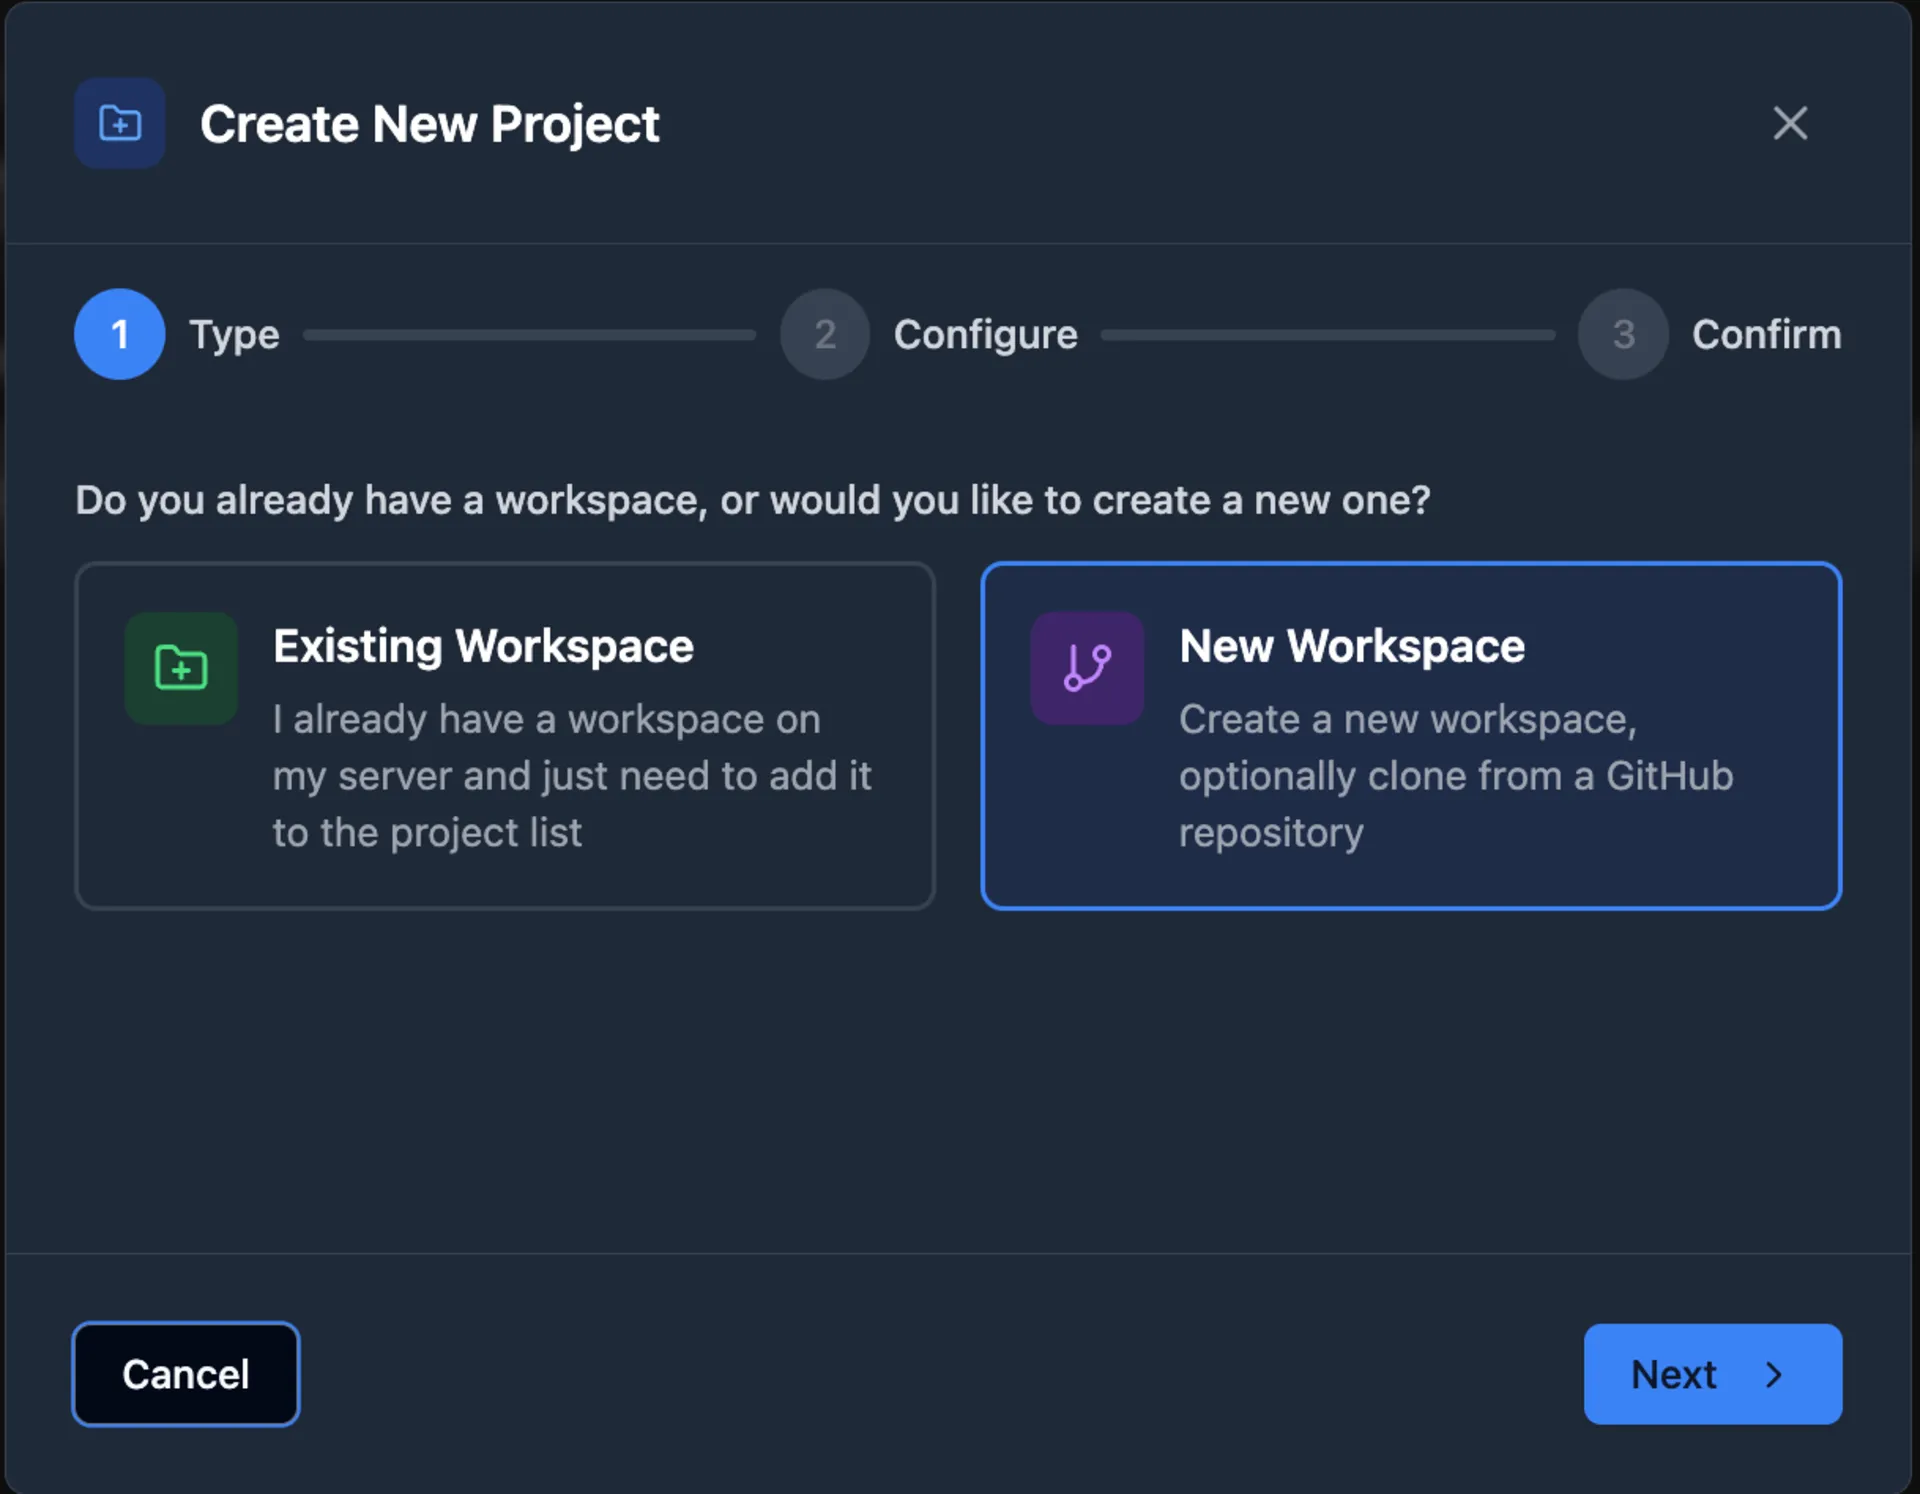Screen dimensions: 1920x1494
Task: Click the green folder icon on Existing Workspace
Action: (180, 669)
